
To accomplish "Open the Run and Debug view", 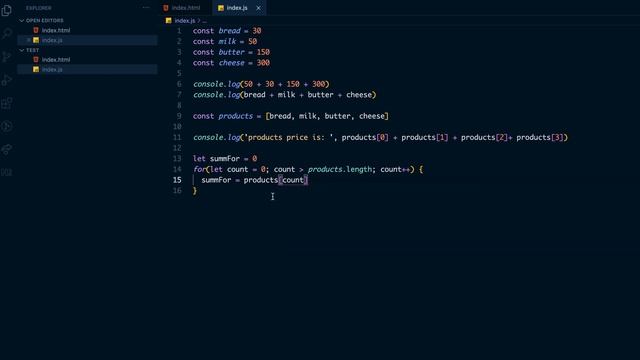I will [x=7, y=80].
